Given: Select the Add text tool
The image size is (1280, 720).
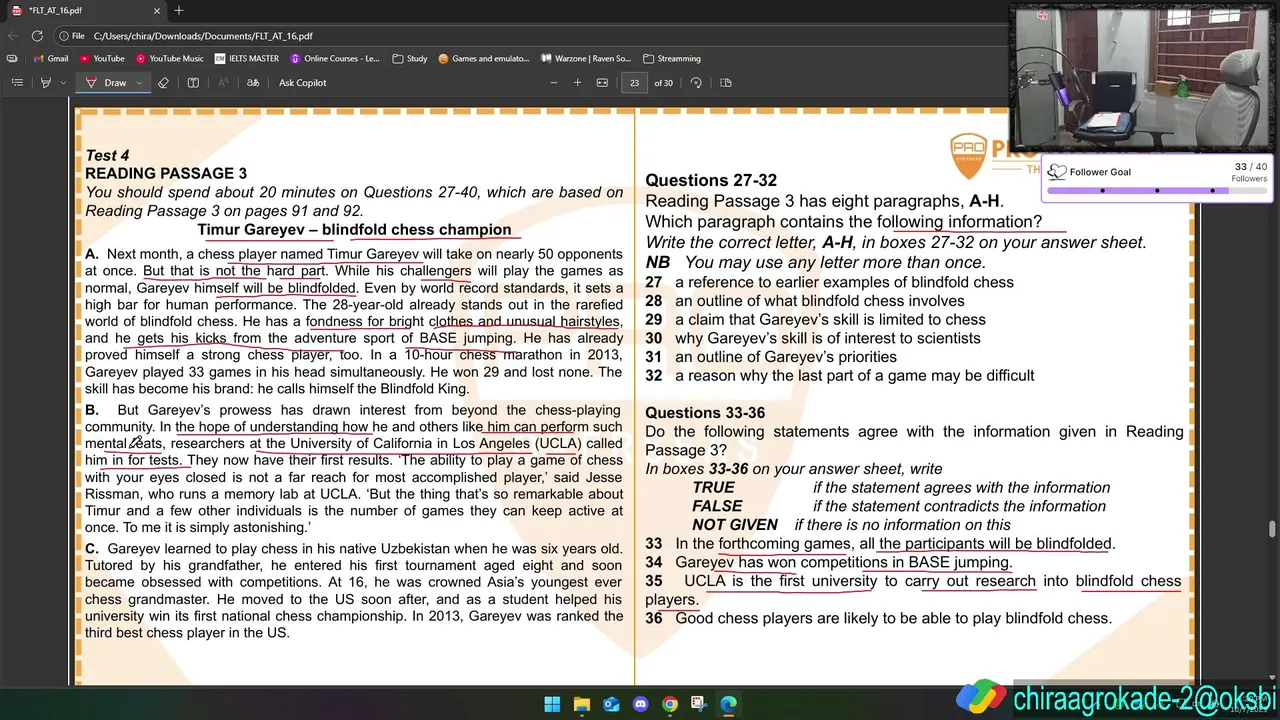Looking at the screenshot, I should pyautogui.click(x=193, y=83).
